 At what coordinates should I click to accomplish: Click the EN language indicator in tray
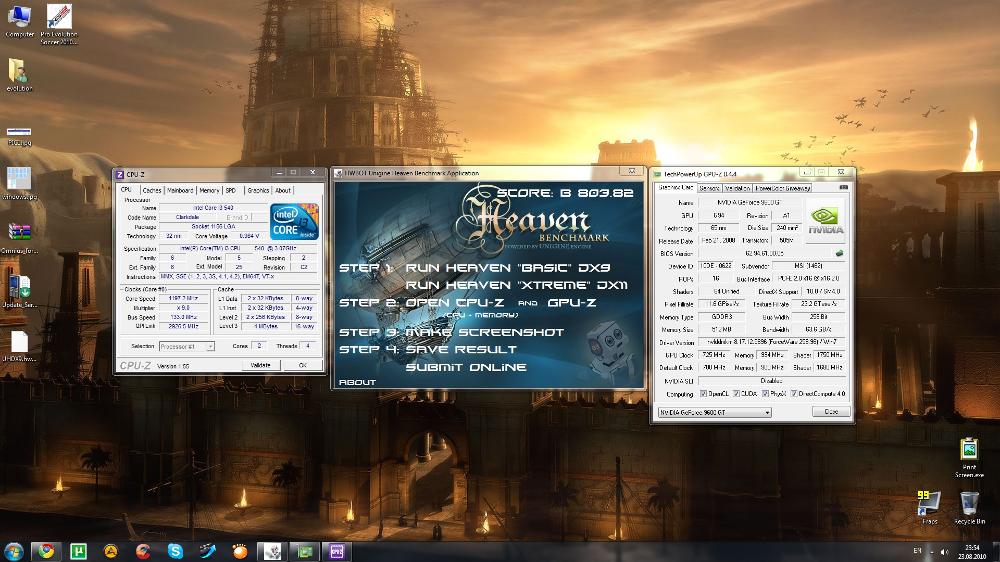pos(918,551)
